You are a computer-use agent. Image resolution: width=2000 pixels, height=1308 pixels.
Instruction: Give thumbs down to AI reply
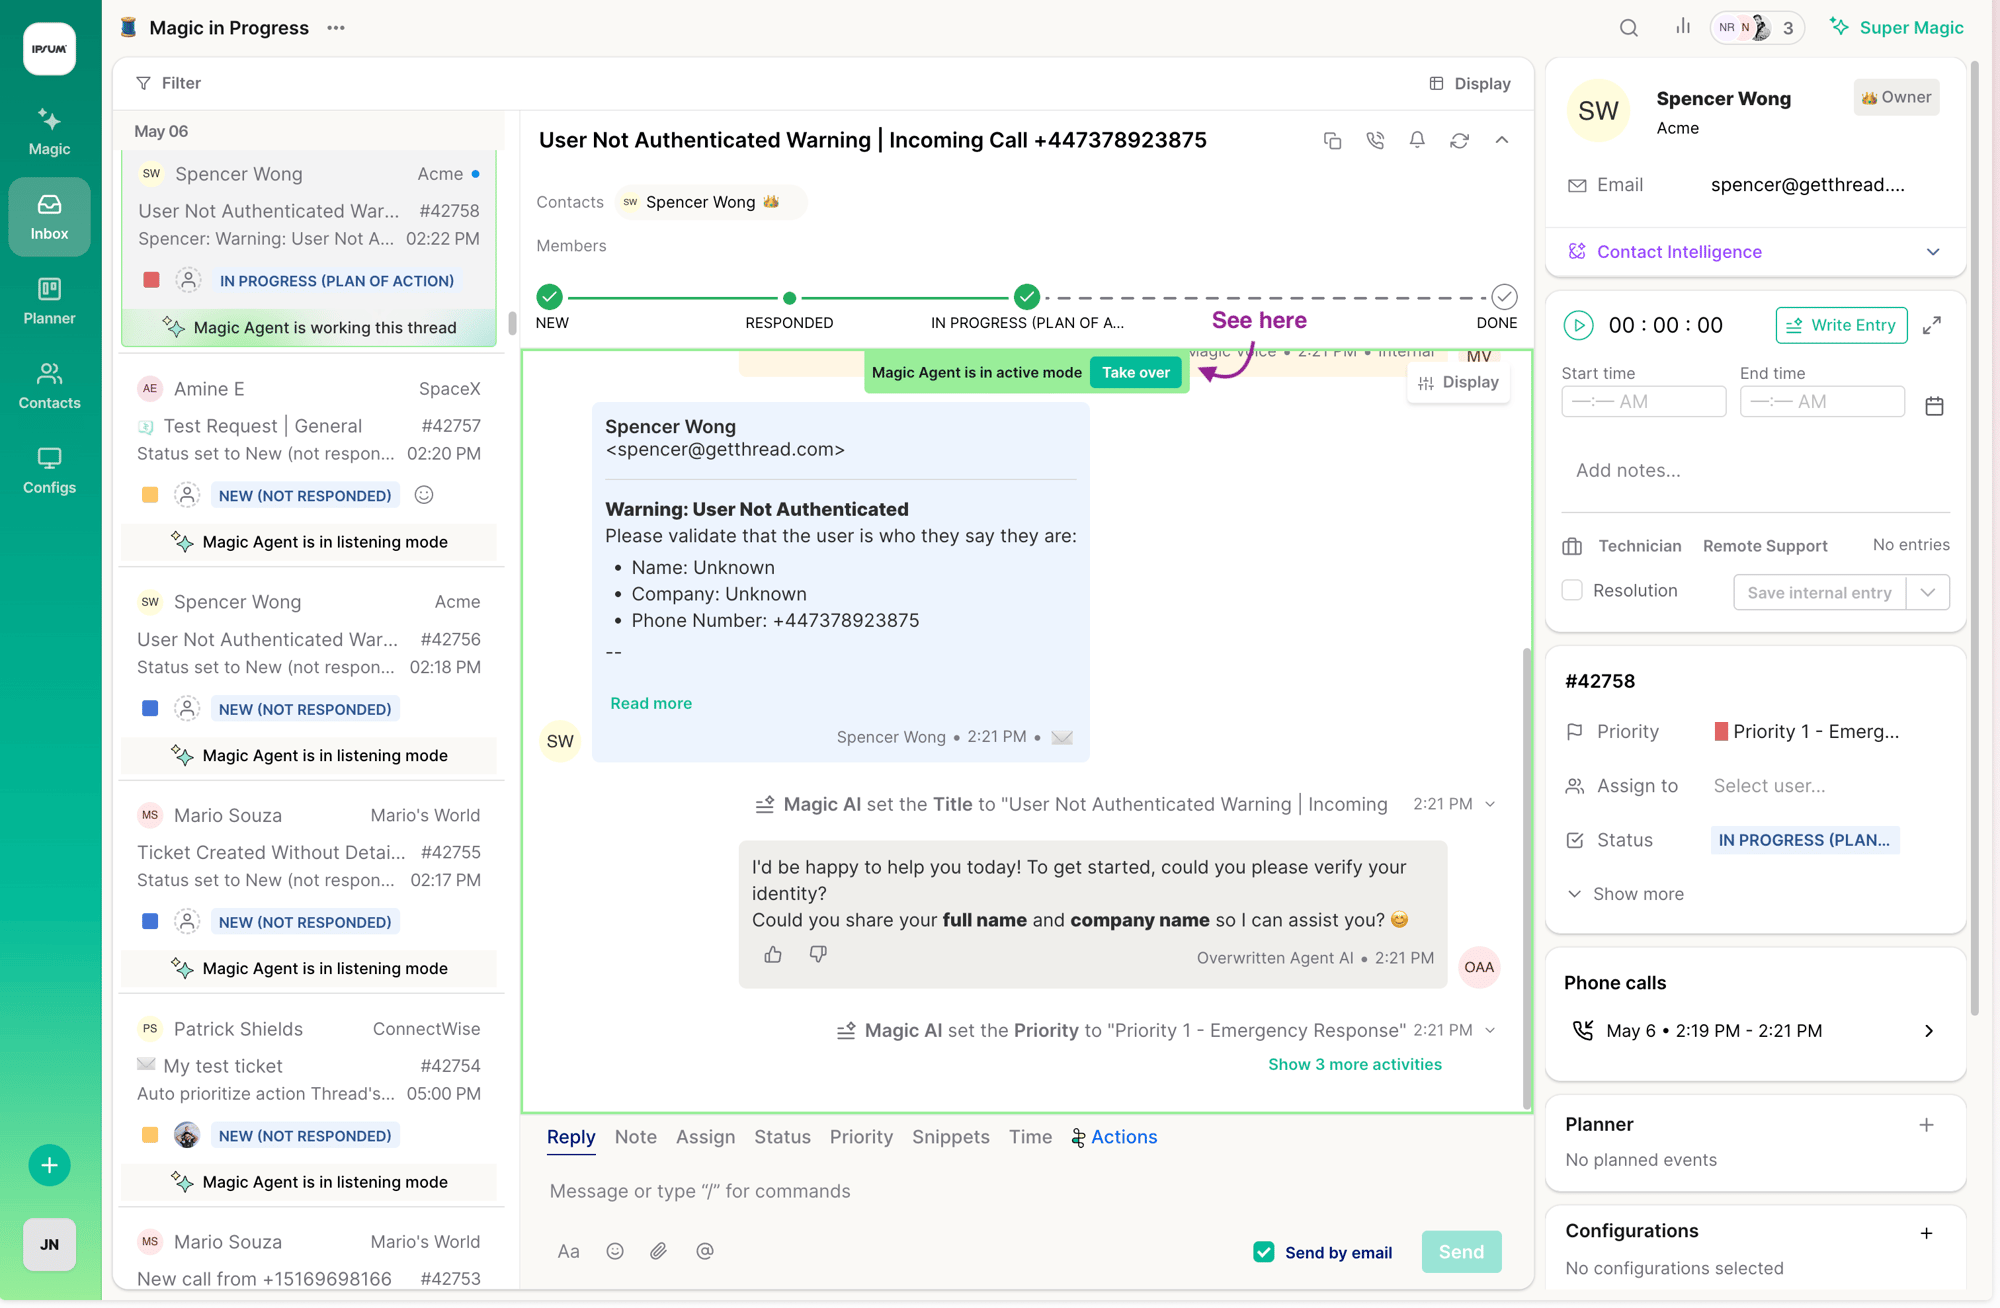pyautogui.click(x=818, y=955)
